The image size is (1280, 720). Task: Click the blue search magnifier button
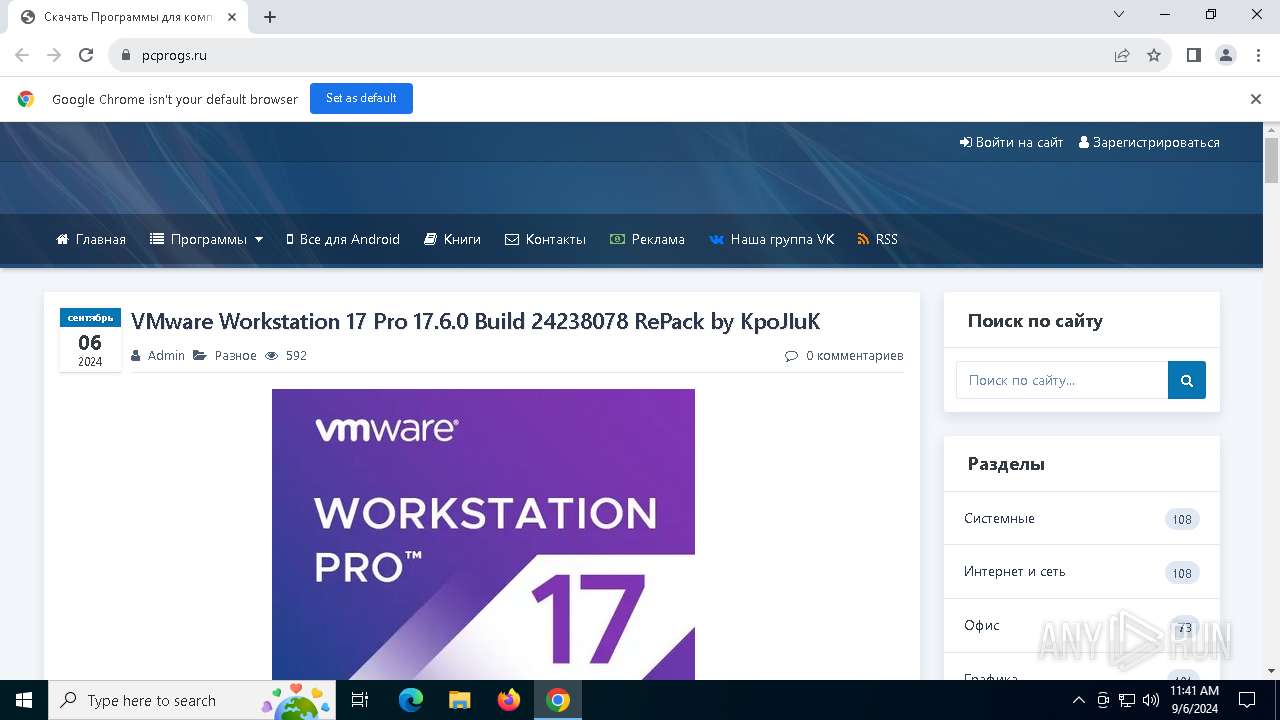tap(1187, 380)
